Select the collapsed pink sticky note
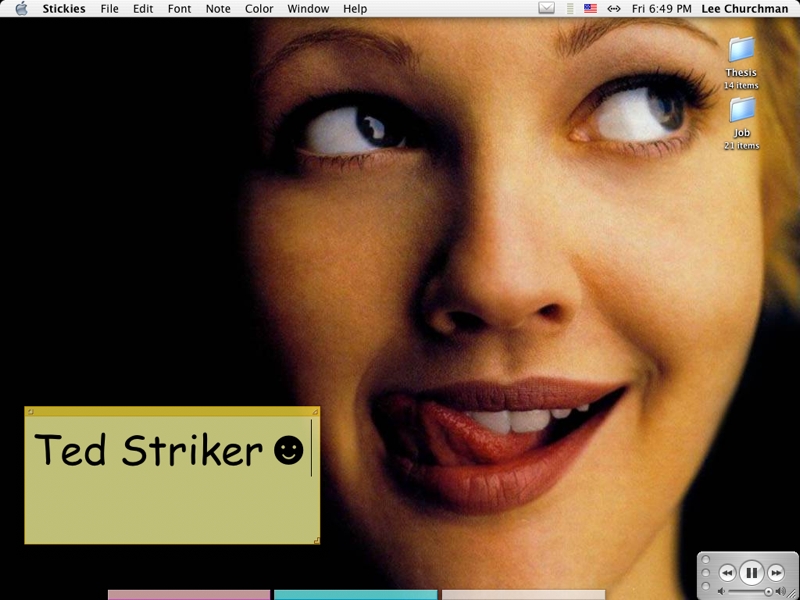Viewport: 800px width, 600px height. (x=188, y=594)
